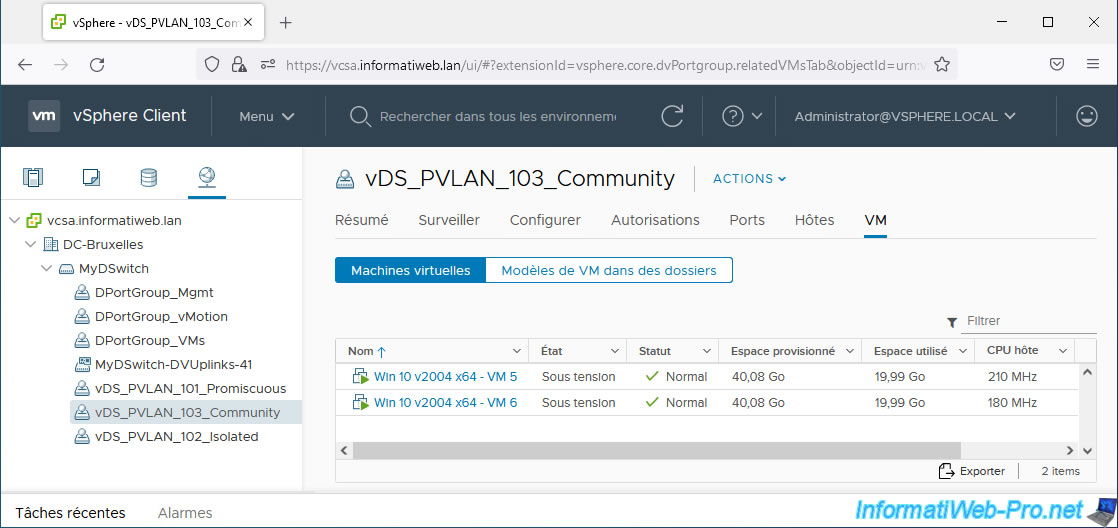Open Firefox hamburger application menu
The height and width of the screenshot is (528, 1118).
point(1093,65)
